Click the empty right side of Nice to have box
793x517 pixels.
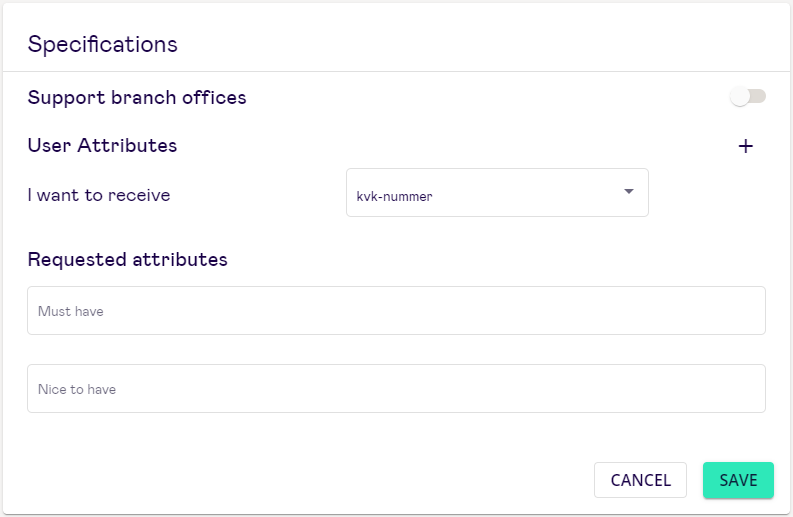tap(607, 389)
